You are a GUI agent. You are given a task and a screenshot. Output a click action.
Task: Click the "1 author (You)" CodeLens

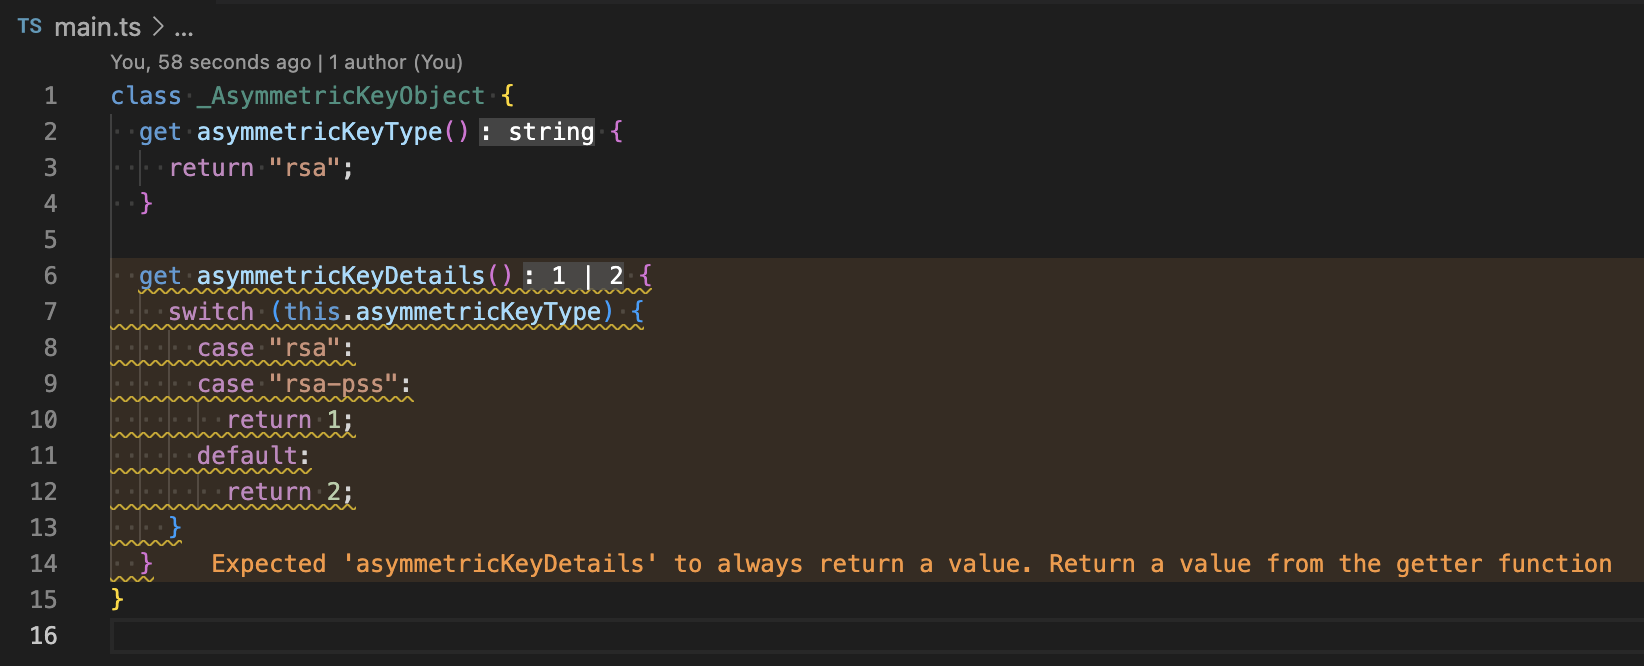pos(396,62)
